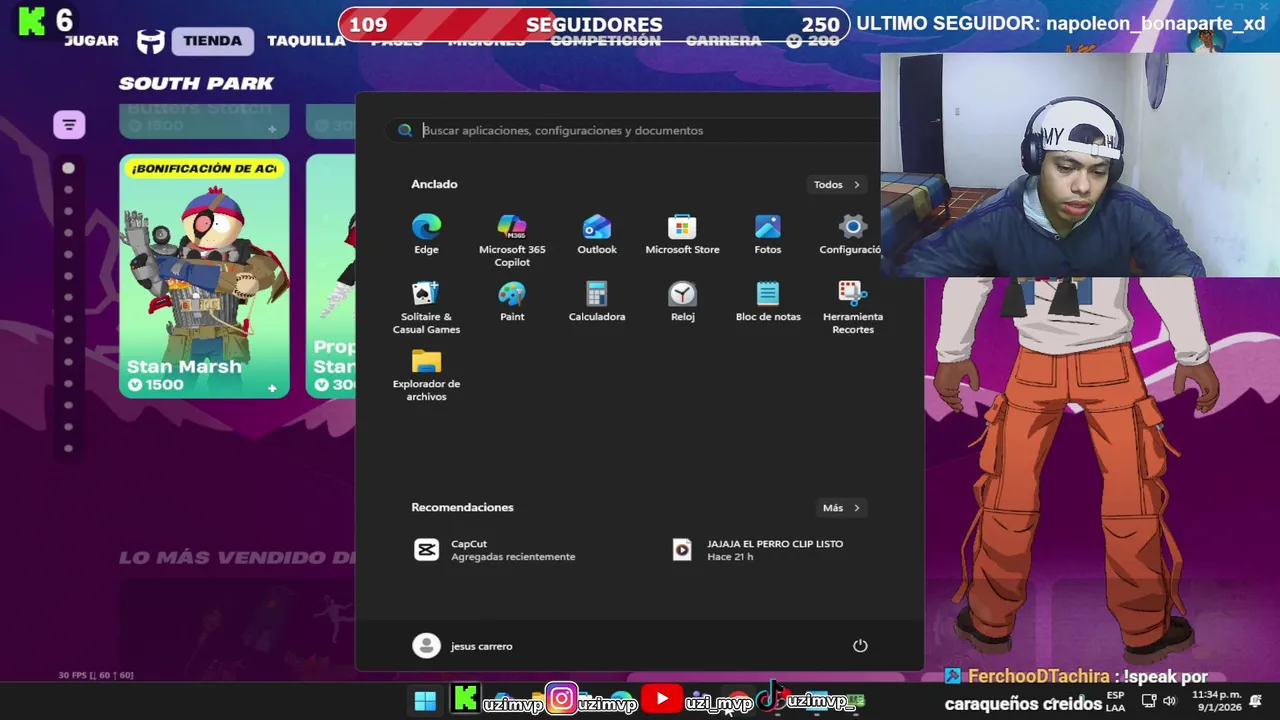Open the locker helmet icon tab
Viewport: 1280px width, 720px height.
coord(150,41)
